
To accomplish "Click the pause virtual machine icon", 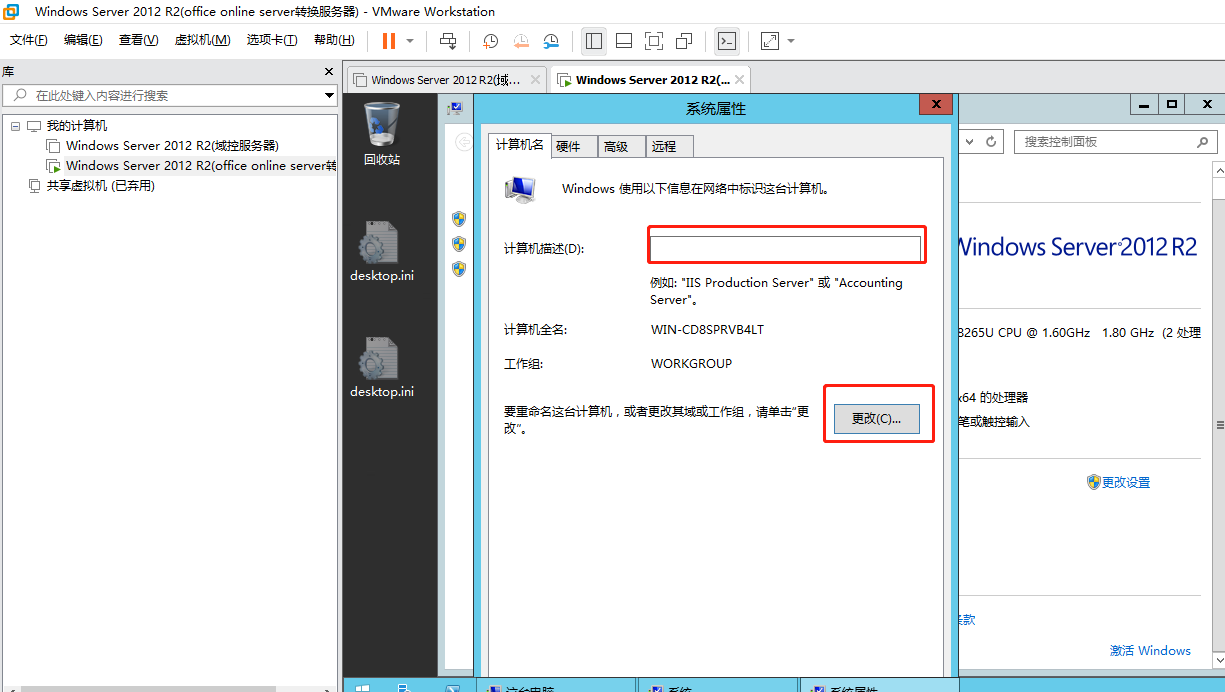I will point(388,41).
